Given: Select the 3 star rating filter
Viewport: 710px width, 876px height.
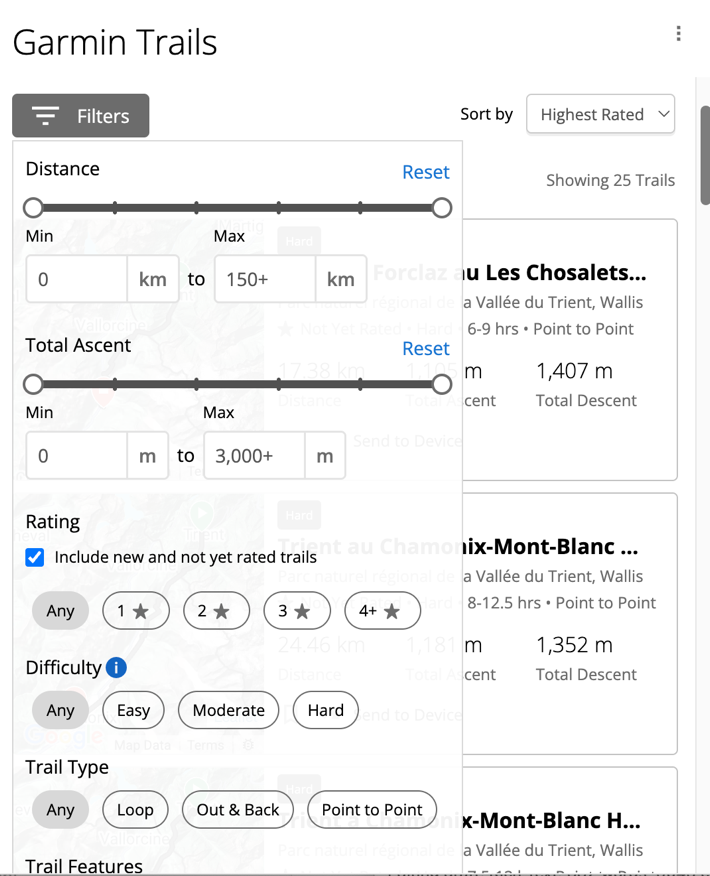Looking at the screenshot, I should pos(297,611).
